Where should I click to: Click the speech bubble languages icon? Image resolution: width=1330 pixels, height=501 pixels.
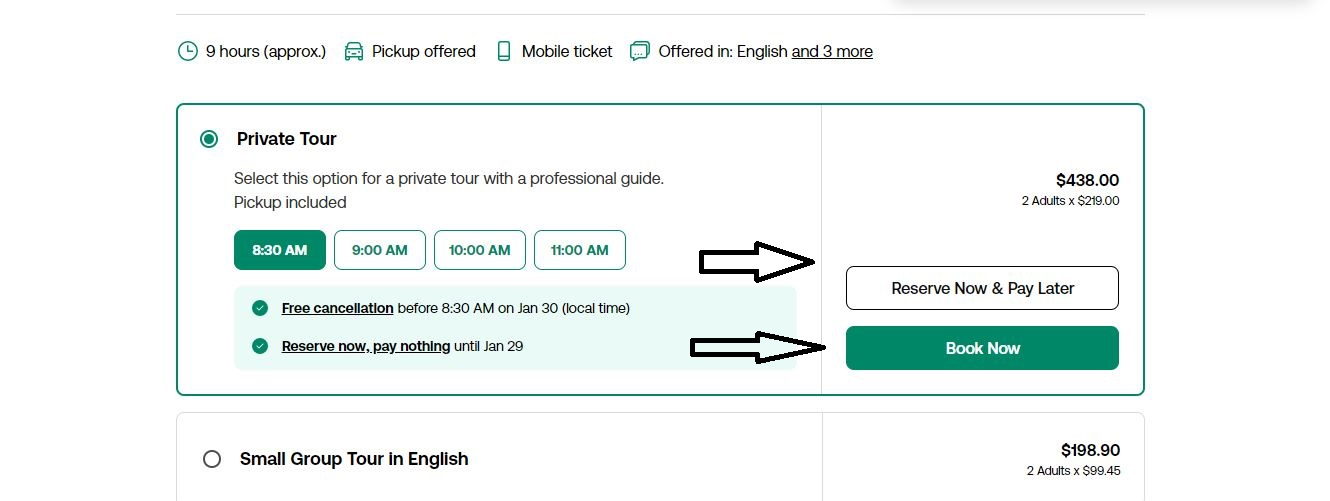click(x=640, y=51)
